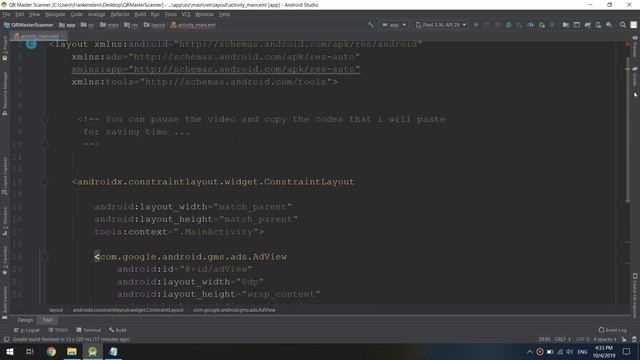Open the Analyze menu

pos(97,14)
